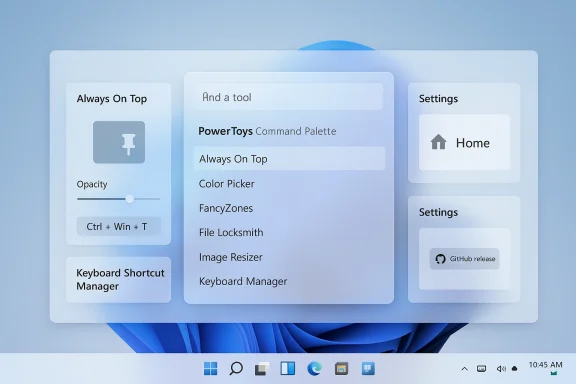Click the 'Always On Top' card title
This screenshot has height=384, width=576.
(112, 99)
